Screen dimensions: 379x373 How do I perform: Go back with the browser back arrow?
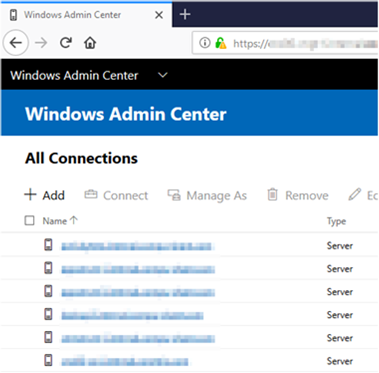click(x=15, y=43)
